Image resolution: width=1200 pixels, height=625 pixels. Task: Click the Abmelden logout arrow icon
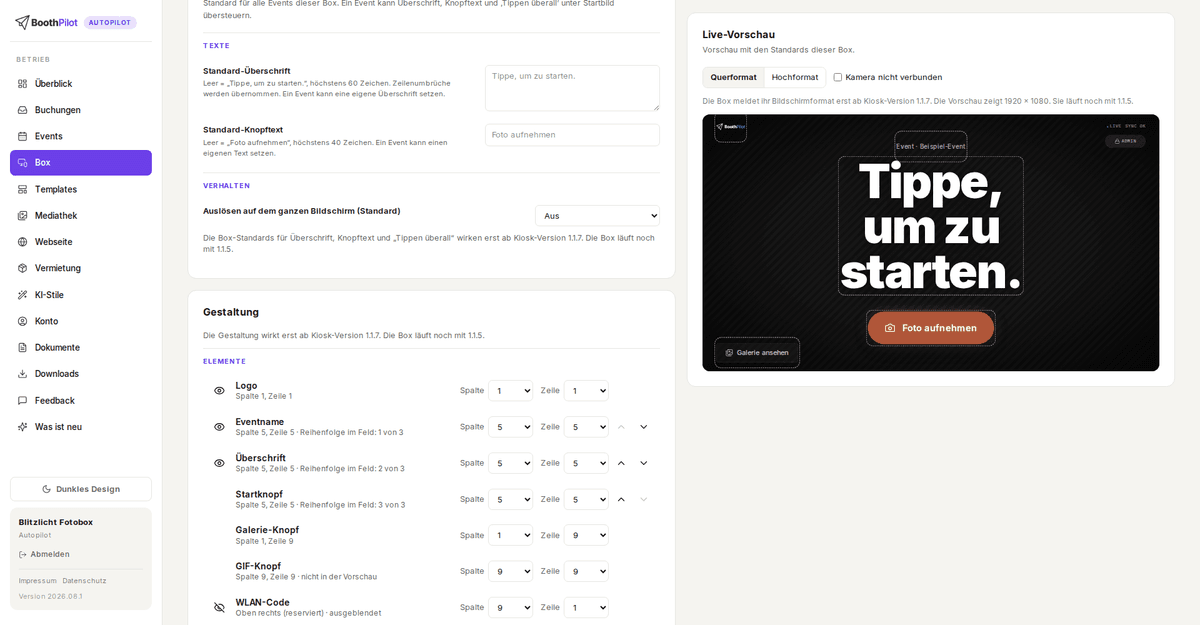[23, 554]
